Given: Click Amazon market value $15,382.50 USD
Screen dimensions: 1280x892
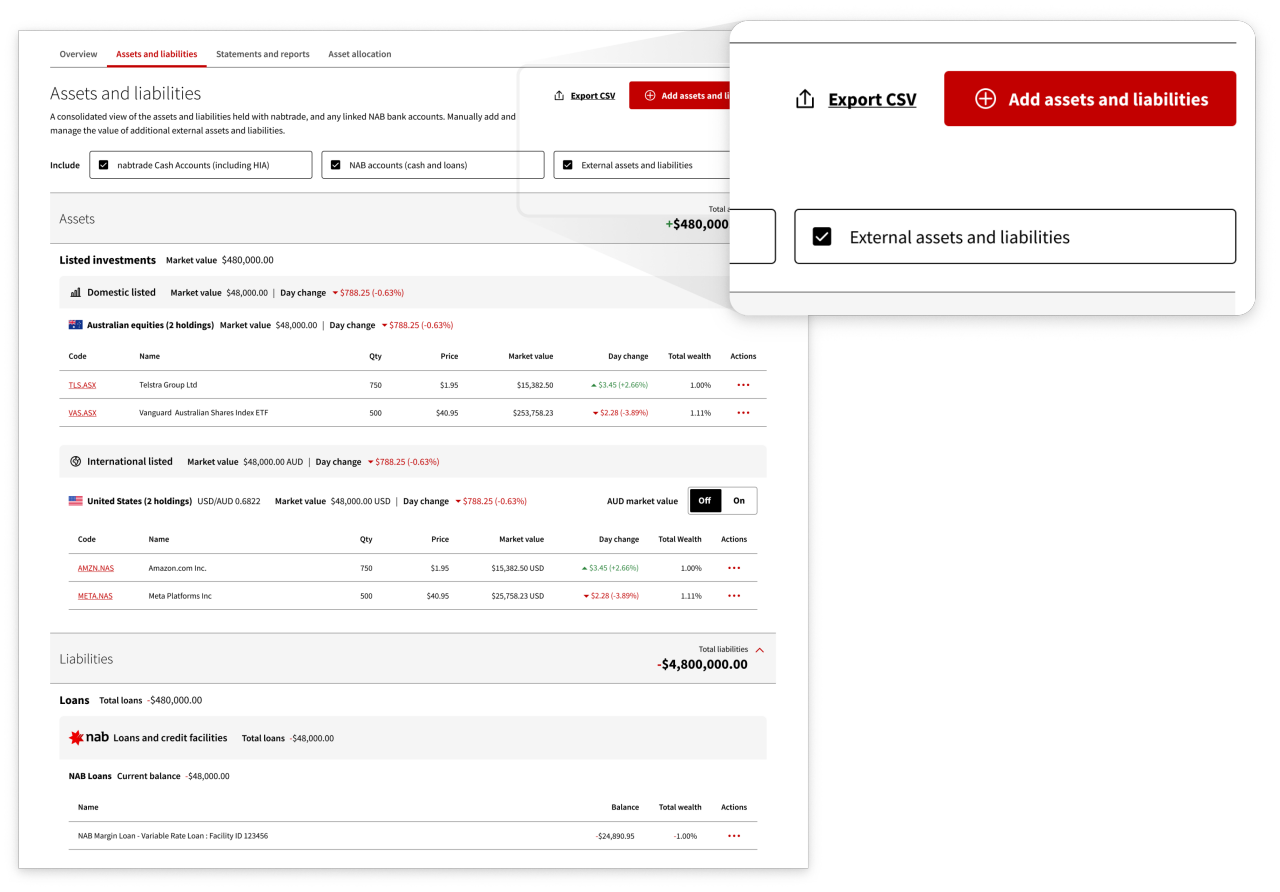Looking at the screenshot, I should tap(518, 568).
